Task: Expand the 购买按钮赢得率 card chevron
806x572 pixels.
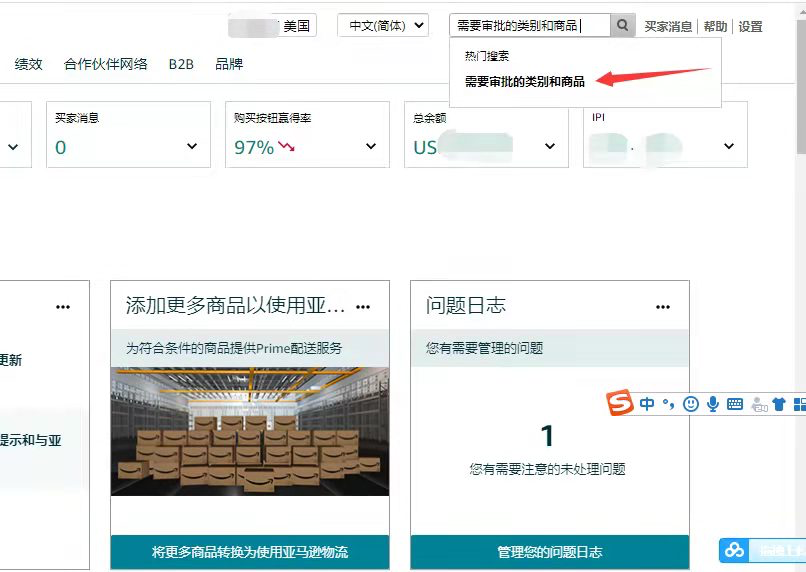Action: pyautogui.click(x=371, y=146)
